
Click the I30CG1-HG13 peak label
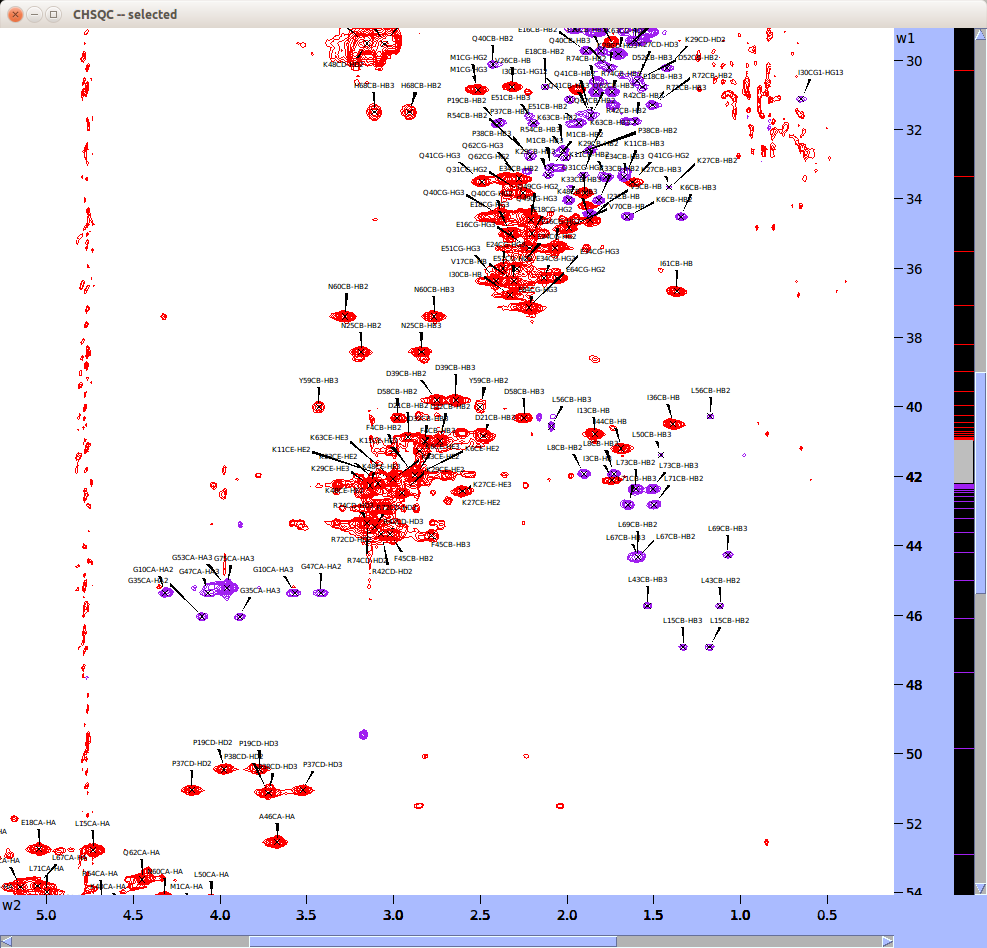pyautogui.click(x=820, y=72)
